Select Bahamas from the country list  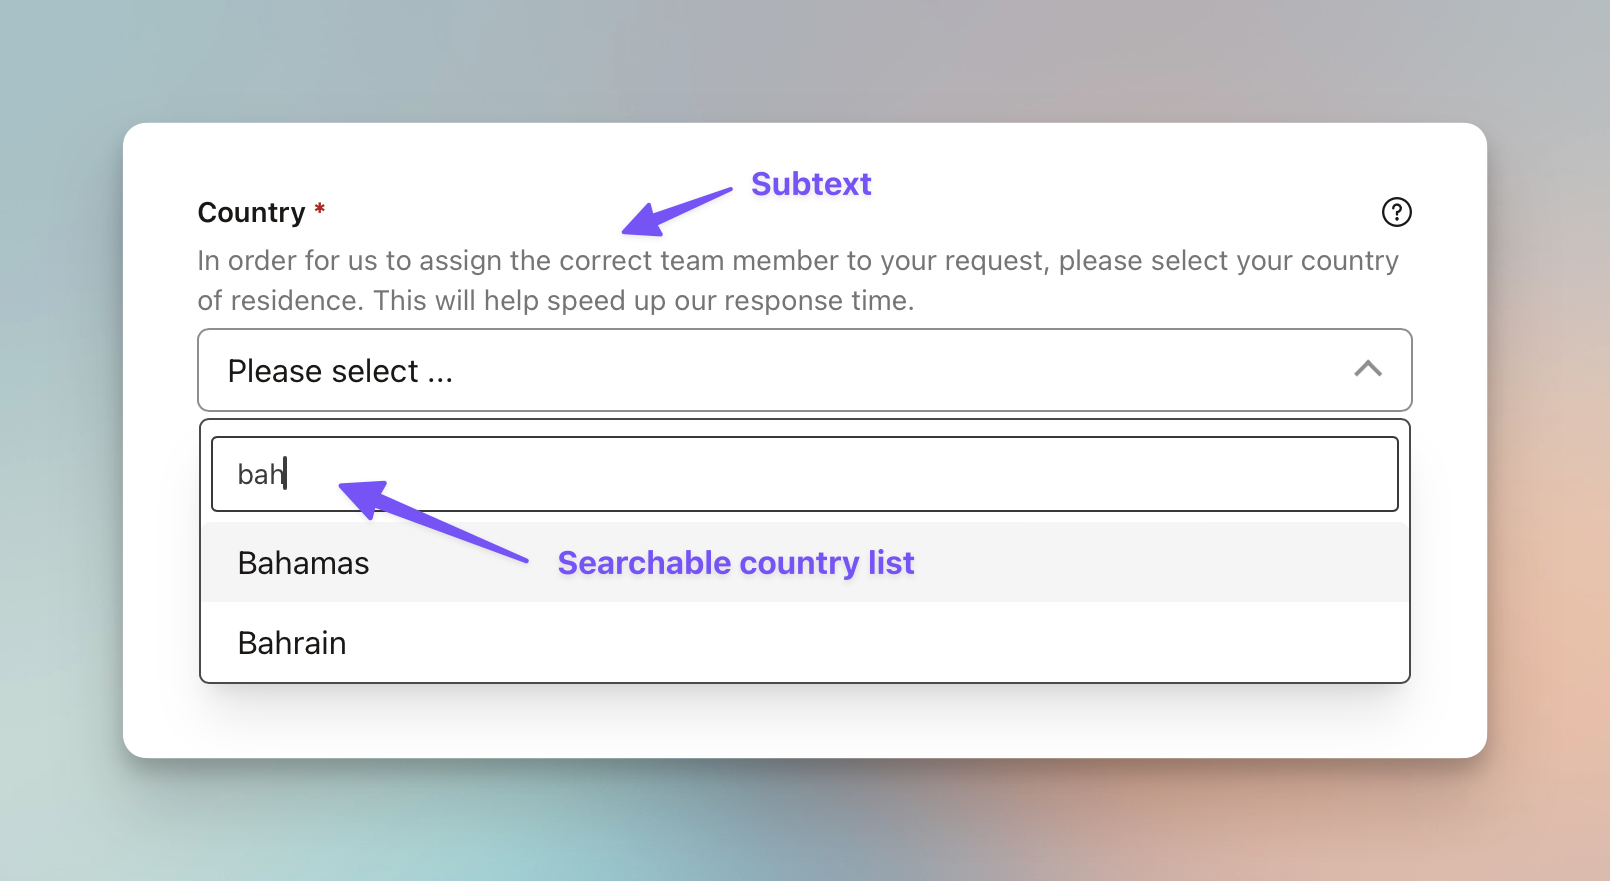(x=303, y=562)
